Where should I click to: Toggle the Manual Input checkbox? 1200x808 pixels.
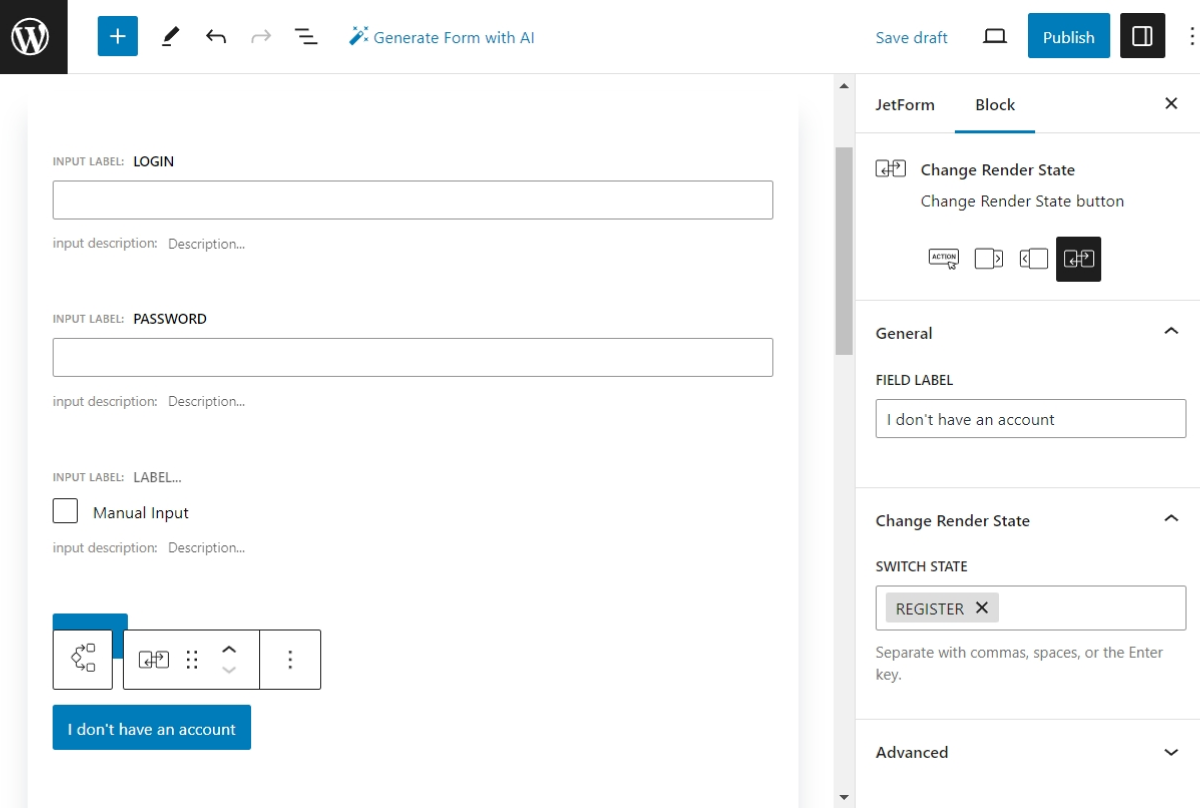tap(65, 511)
